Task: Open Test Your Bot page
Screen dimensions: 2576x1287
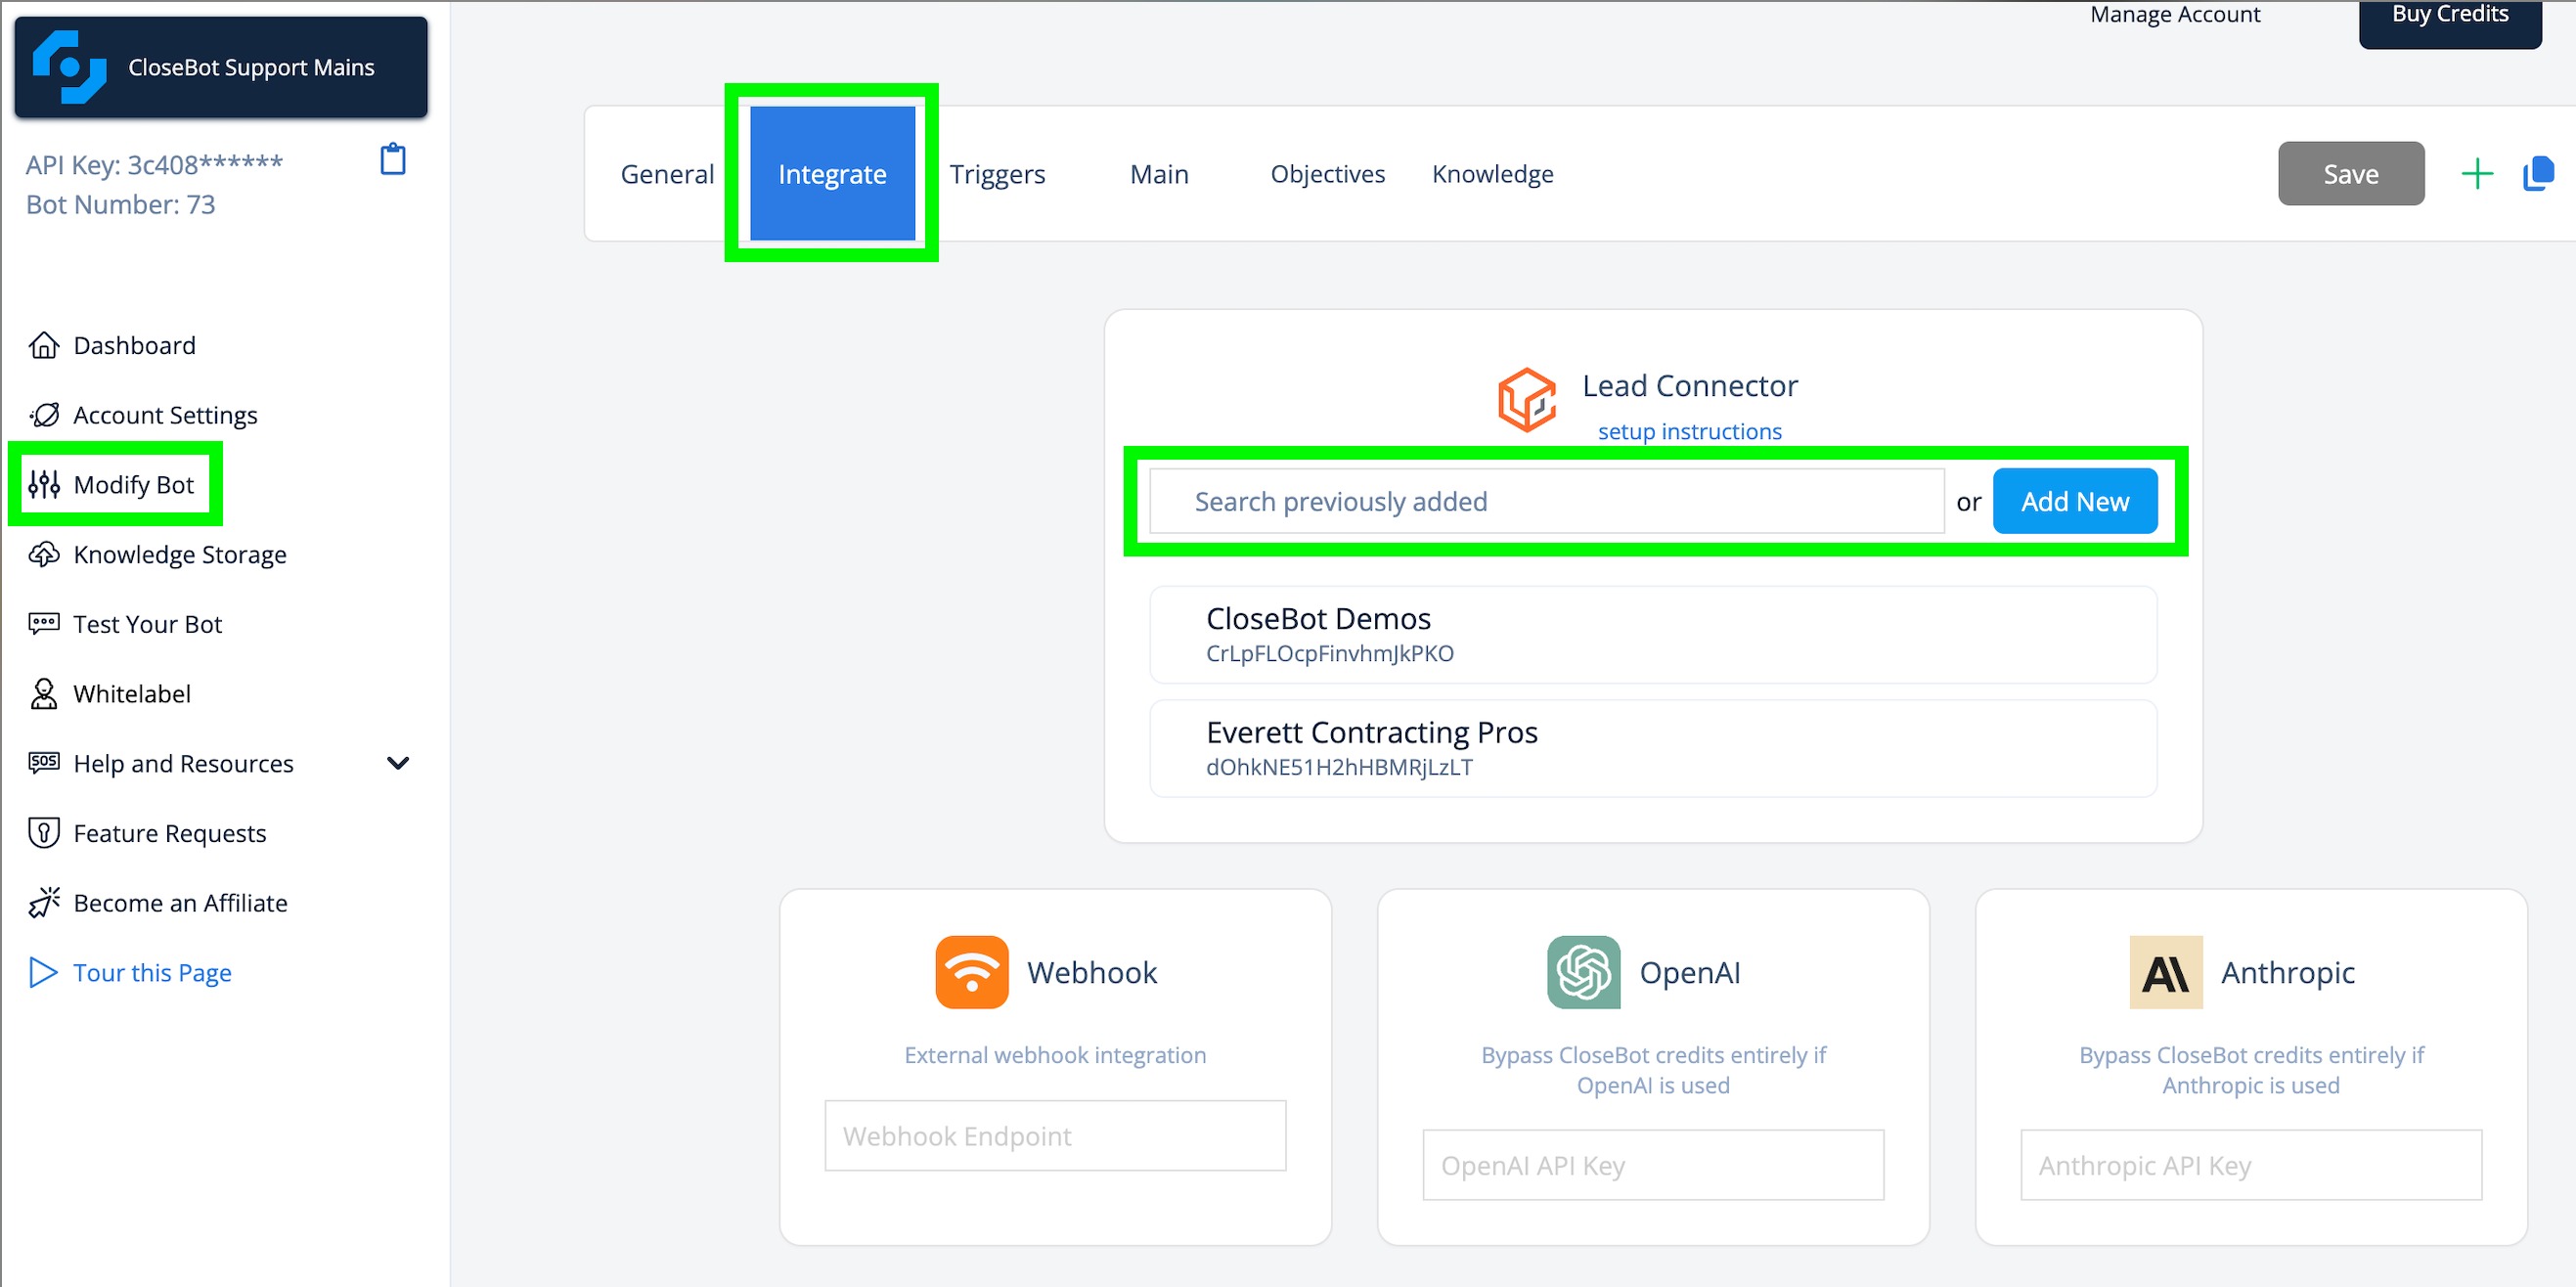Action: (x=147, y=624)
